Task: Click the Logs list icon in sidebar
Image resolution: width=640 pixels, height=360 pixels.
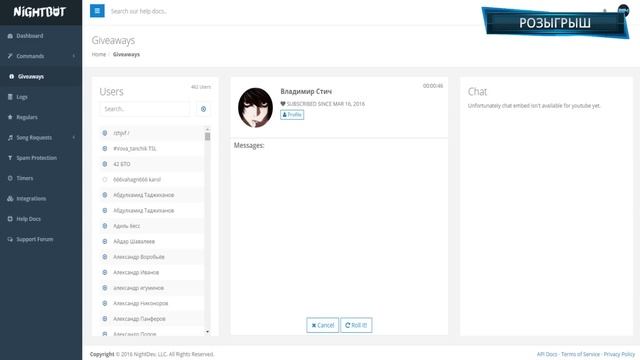Action: [10, 97]
